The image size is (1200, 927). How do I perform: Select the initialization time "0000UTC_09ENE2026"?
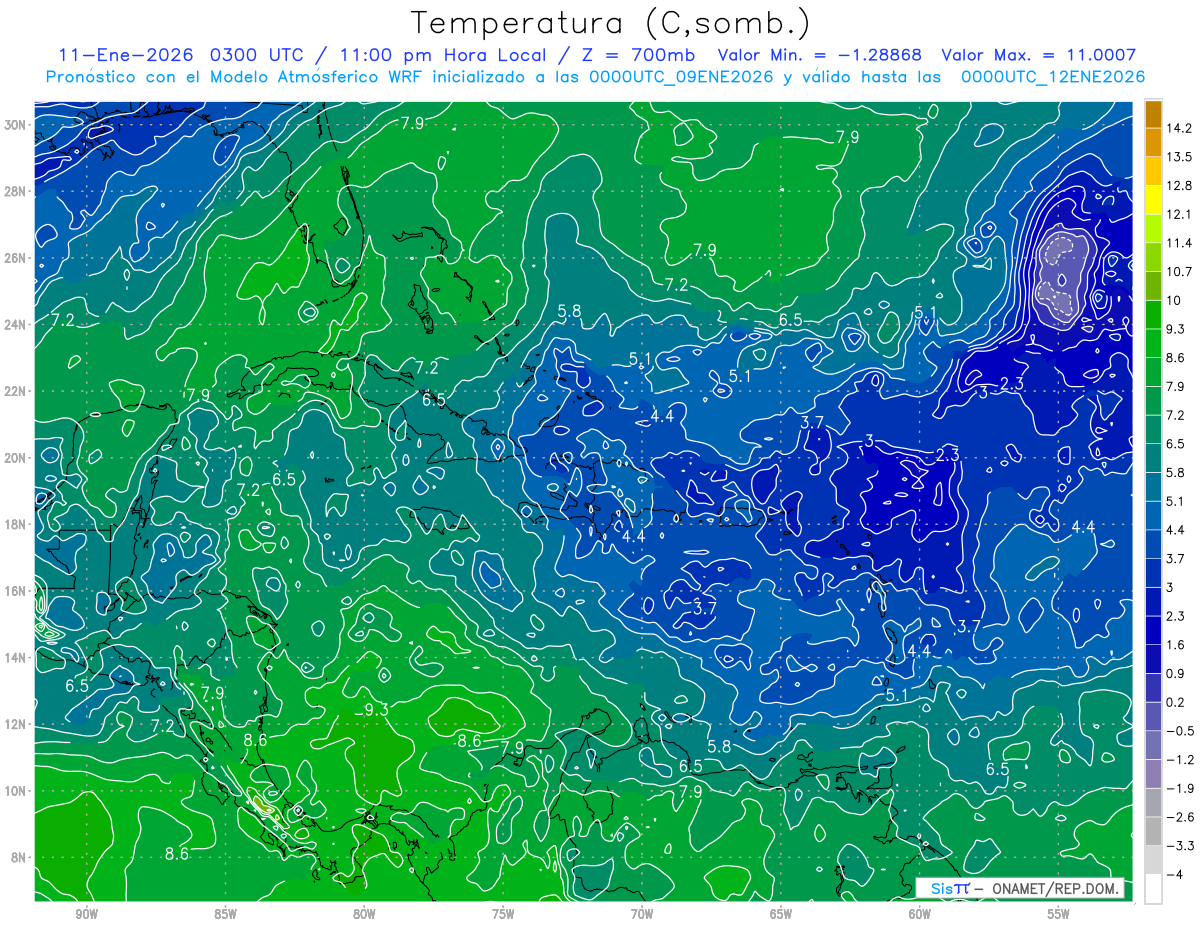coord(681,77)
